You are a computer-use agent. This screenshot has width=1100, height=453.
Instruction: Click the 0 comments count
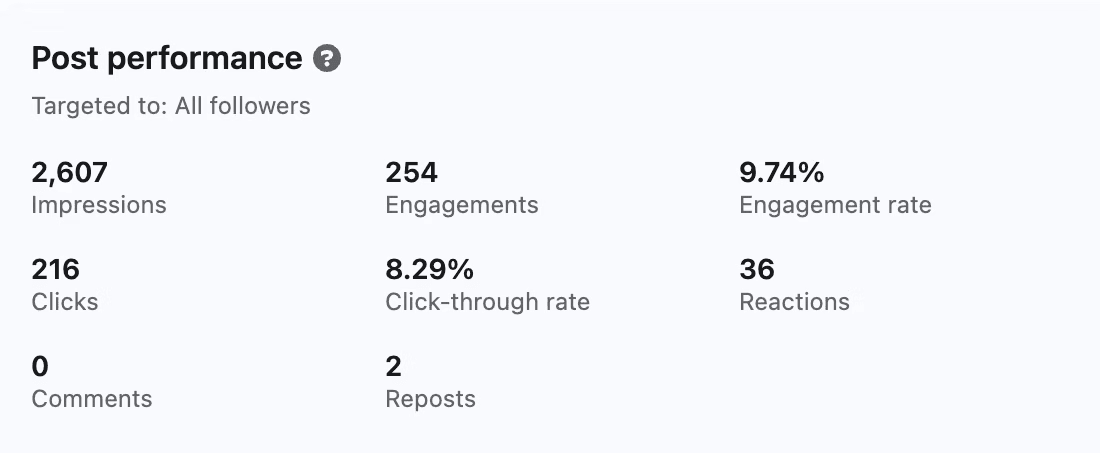coord(40,366)
